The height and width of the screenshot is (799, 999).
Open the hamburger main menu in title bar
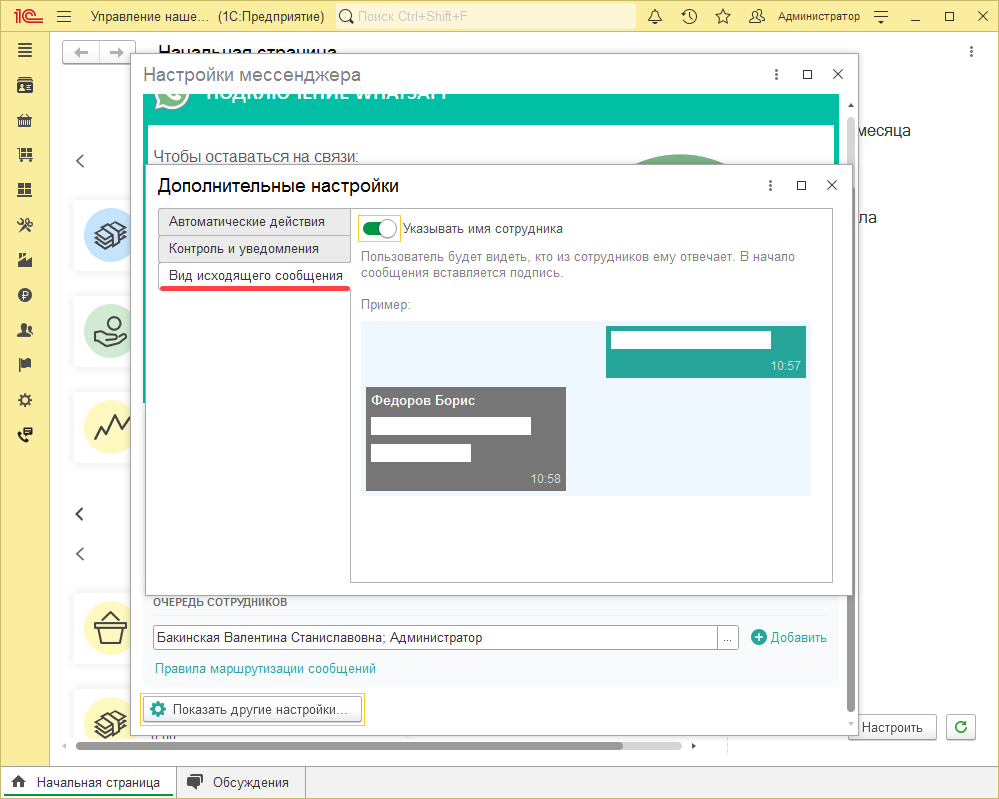(x=65, y=17)
